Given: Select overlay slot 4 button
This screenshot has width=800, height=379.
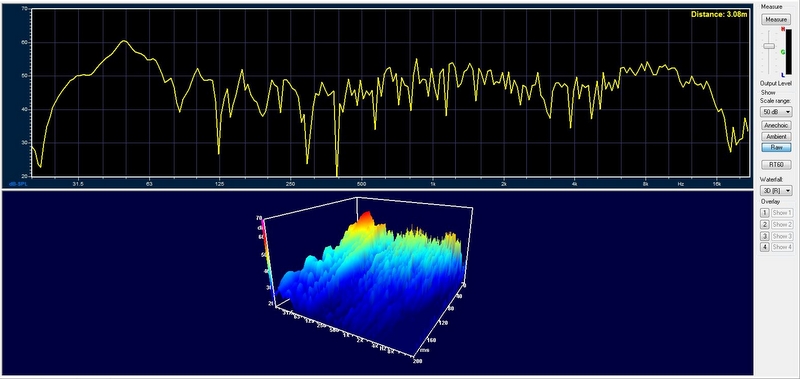Looking at the screenshot, I should click(x=765, y=247).
